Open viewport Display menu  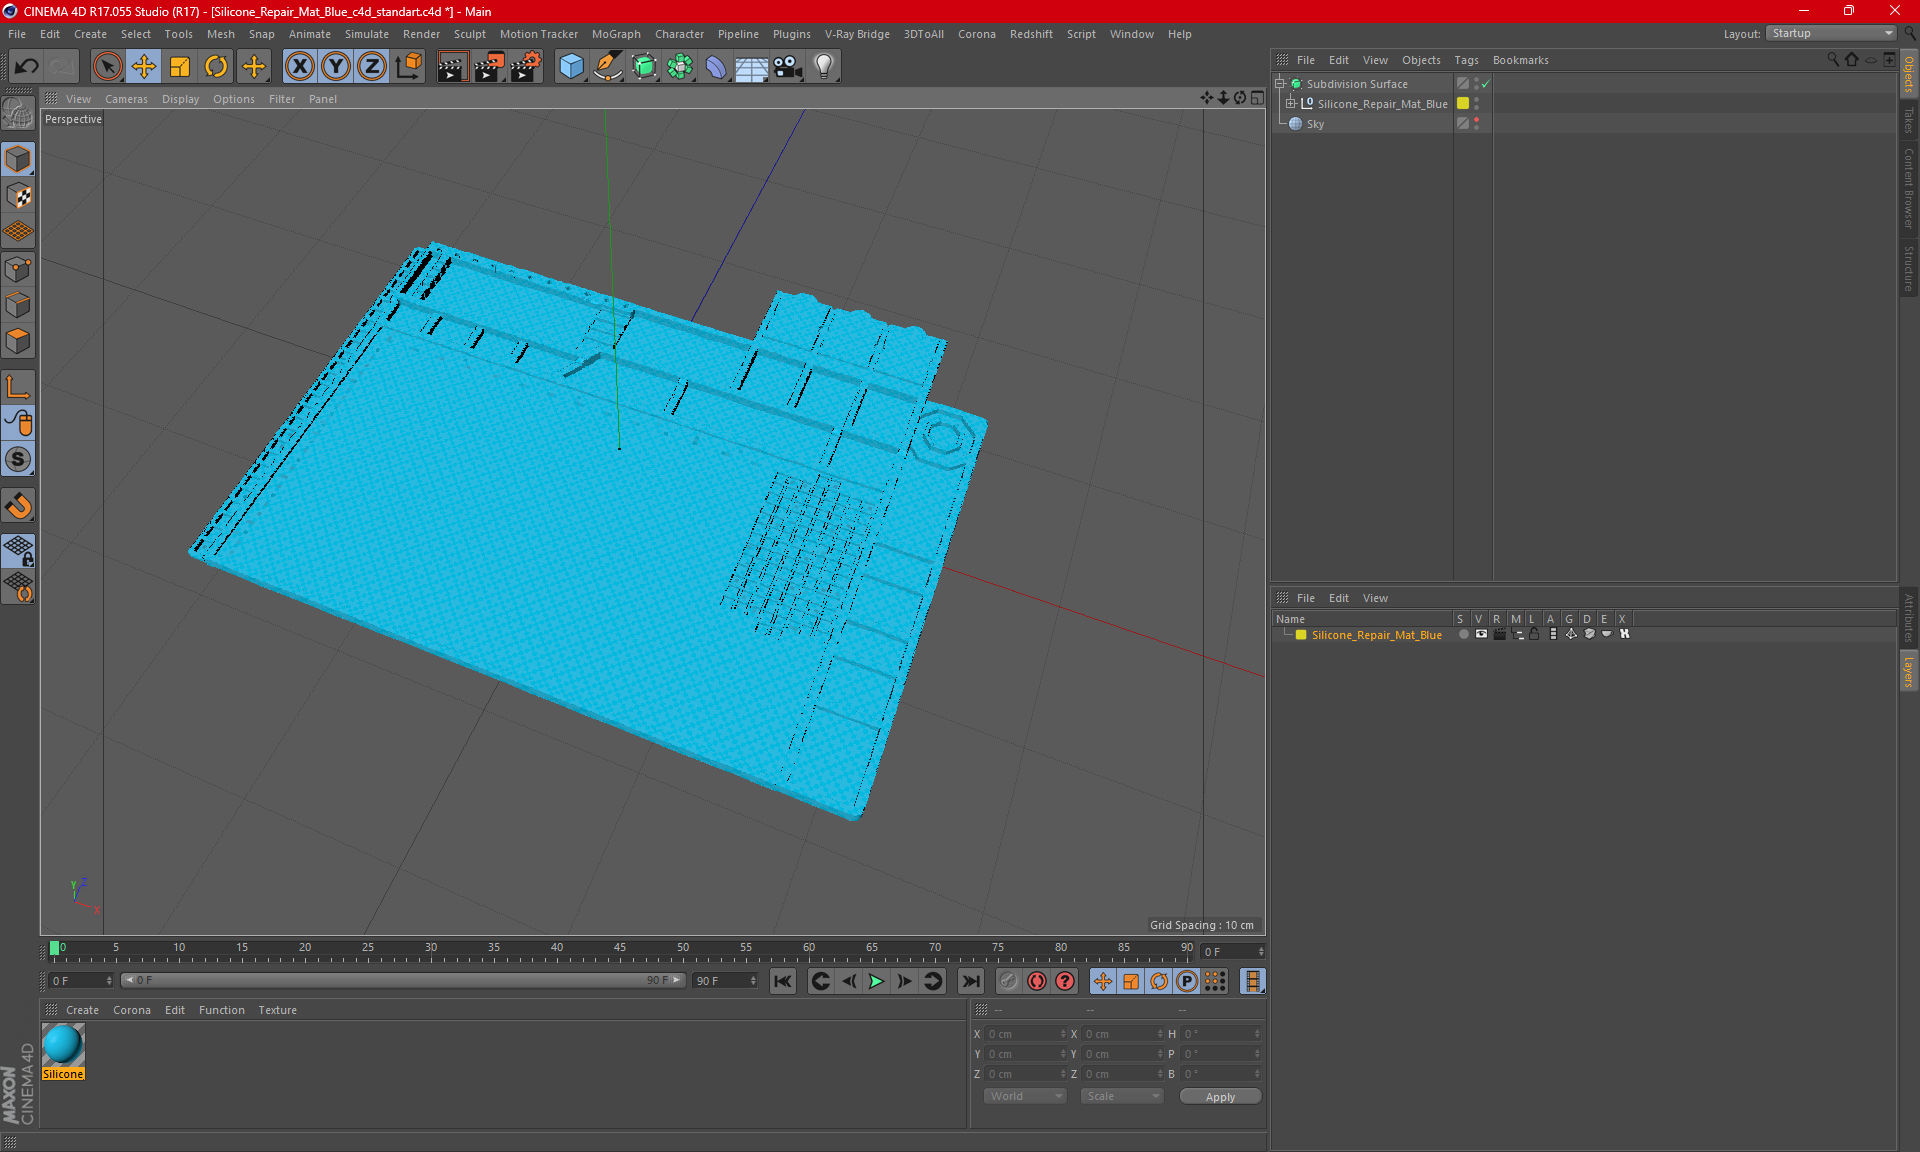[180, 99]
